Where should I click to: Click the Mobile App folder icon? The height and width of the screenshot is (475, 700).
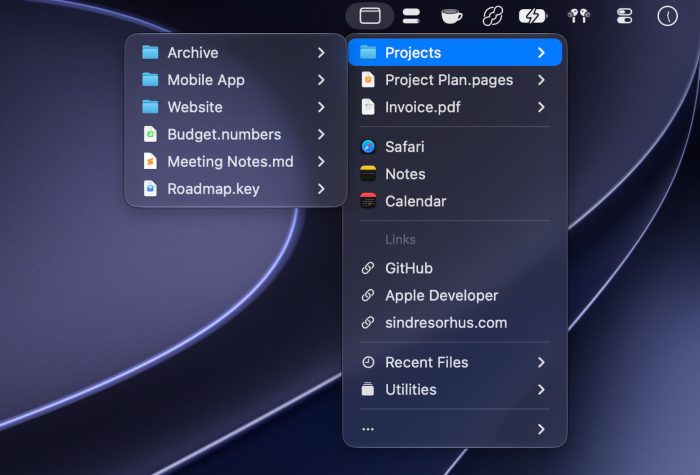150,80
